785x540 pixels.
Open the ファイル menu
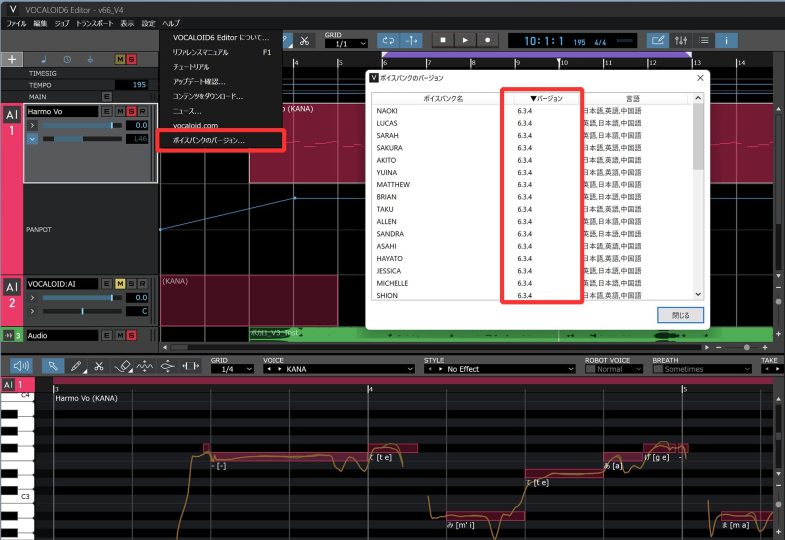16,24
